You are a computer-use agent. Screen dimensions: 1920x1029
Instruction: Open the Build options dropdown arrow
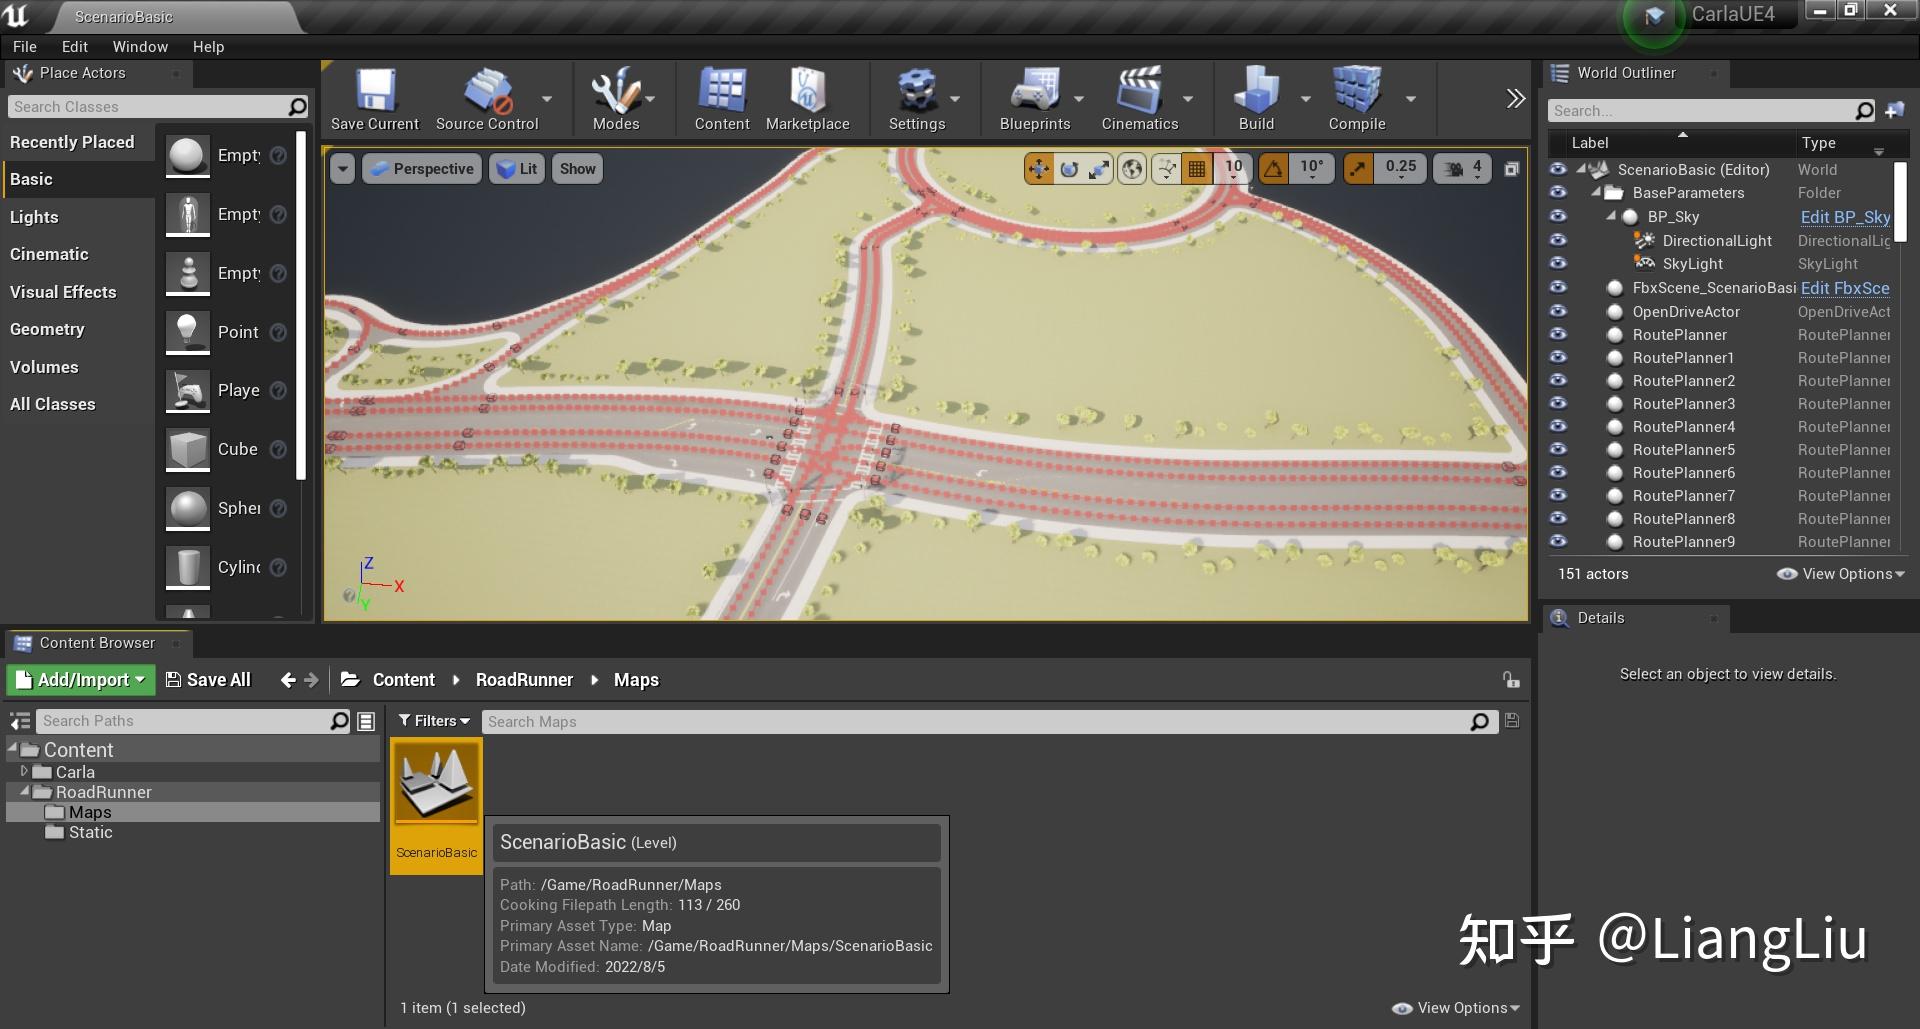[x=1305, y=99]
